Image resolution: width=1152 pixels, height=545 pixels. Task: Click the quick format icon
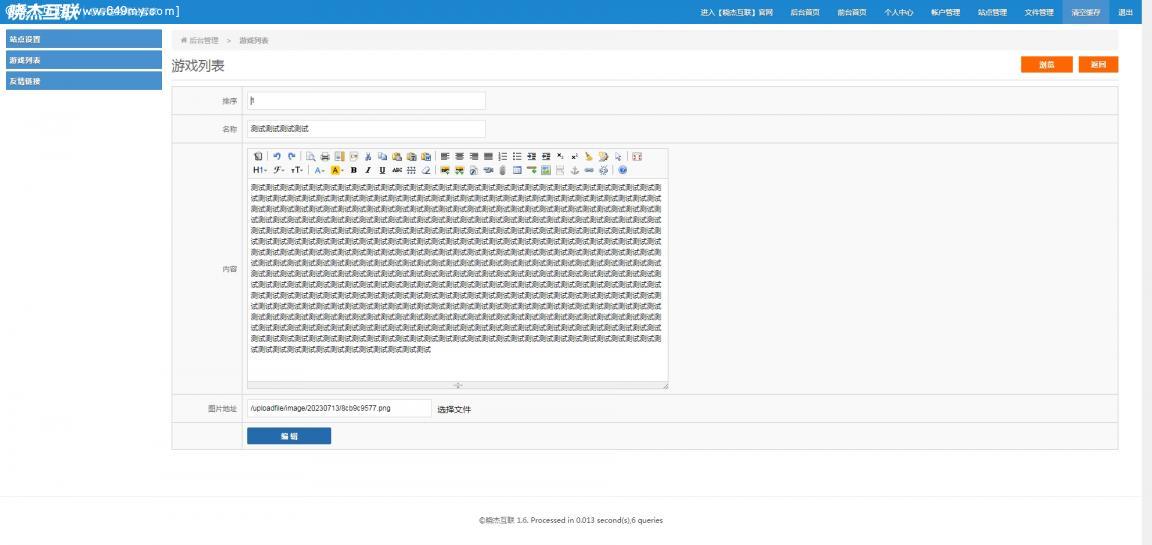click(603, 156)
